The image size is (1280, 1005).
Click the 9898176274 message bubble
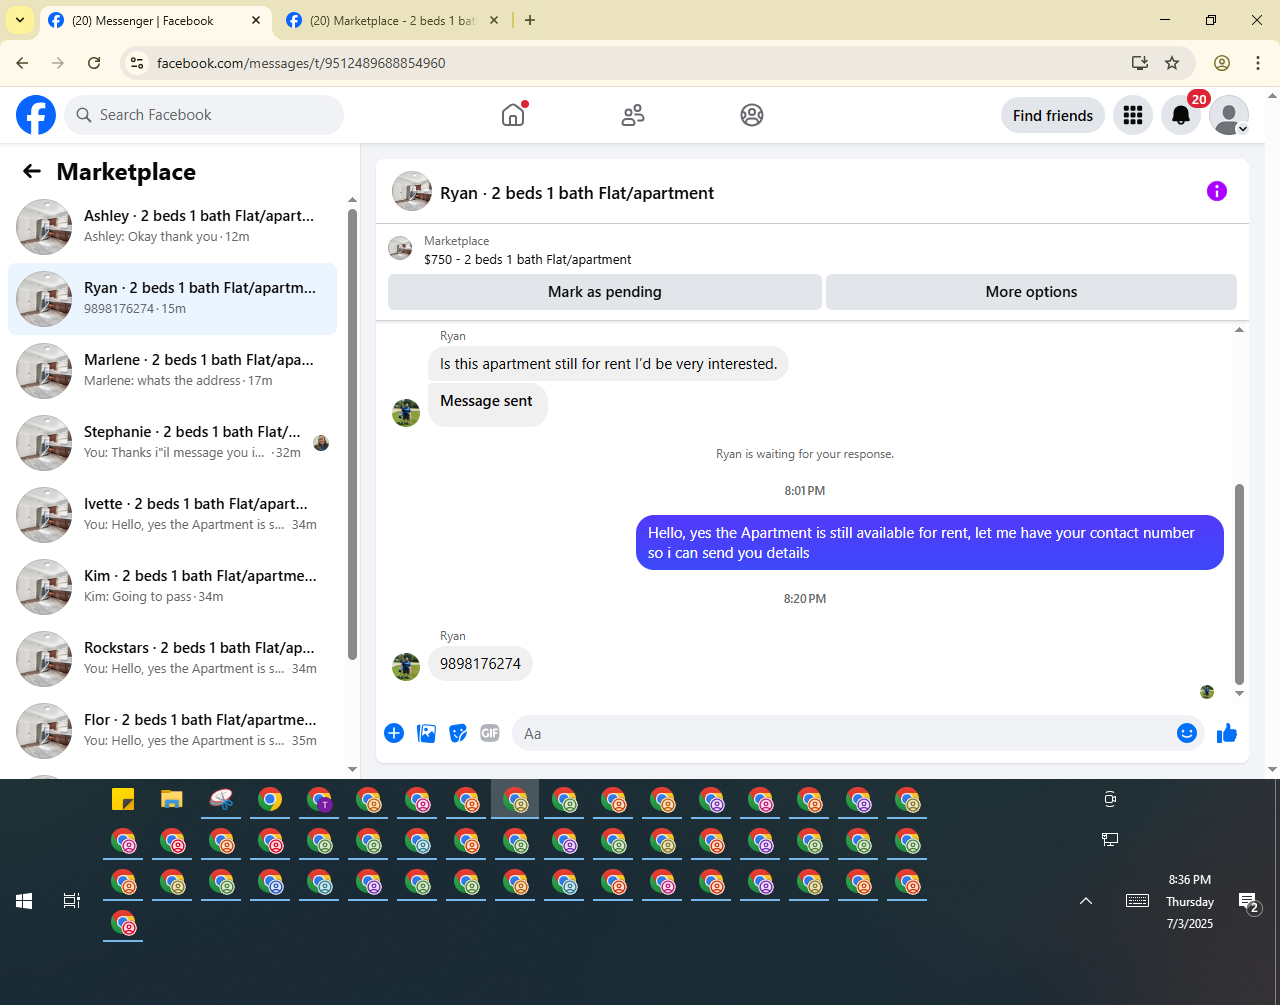pos(480,663)
